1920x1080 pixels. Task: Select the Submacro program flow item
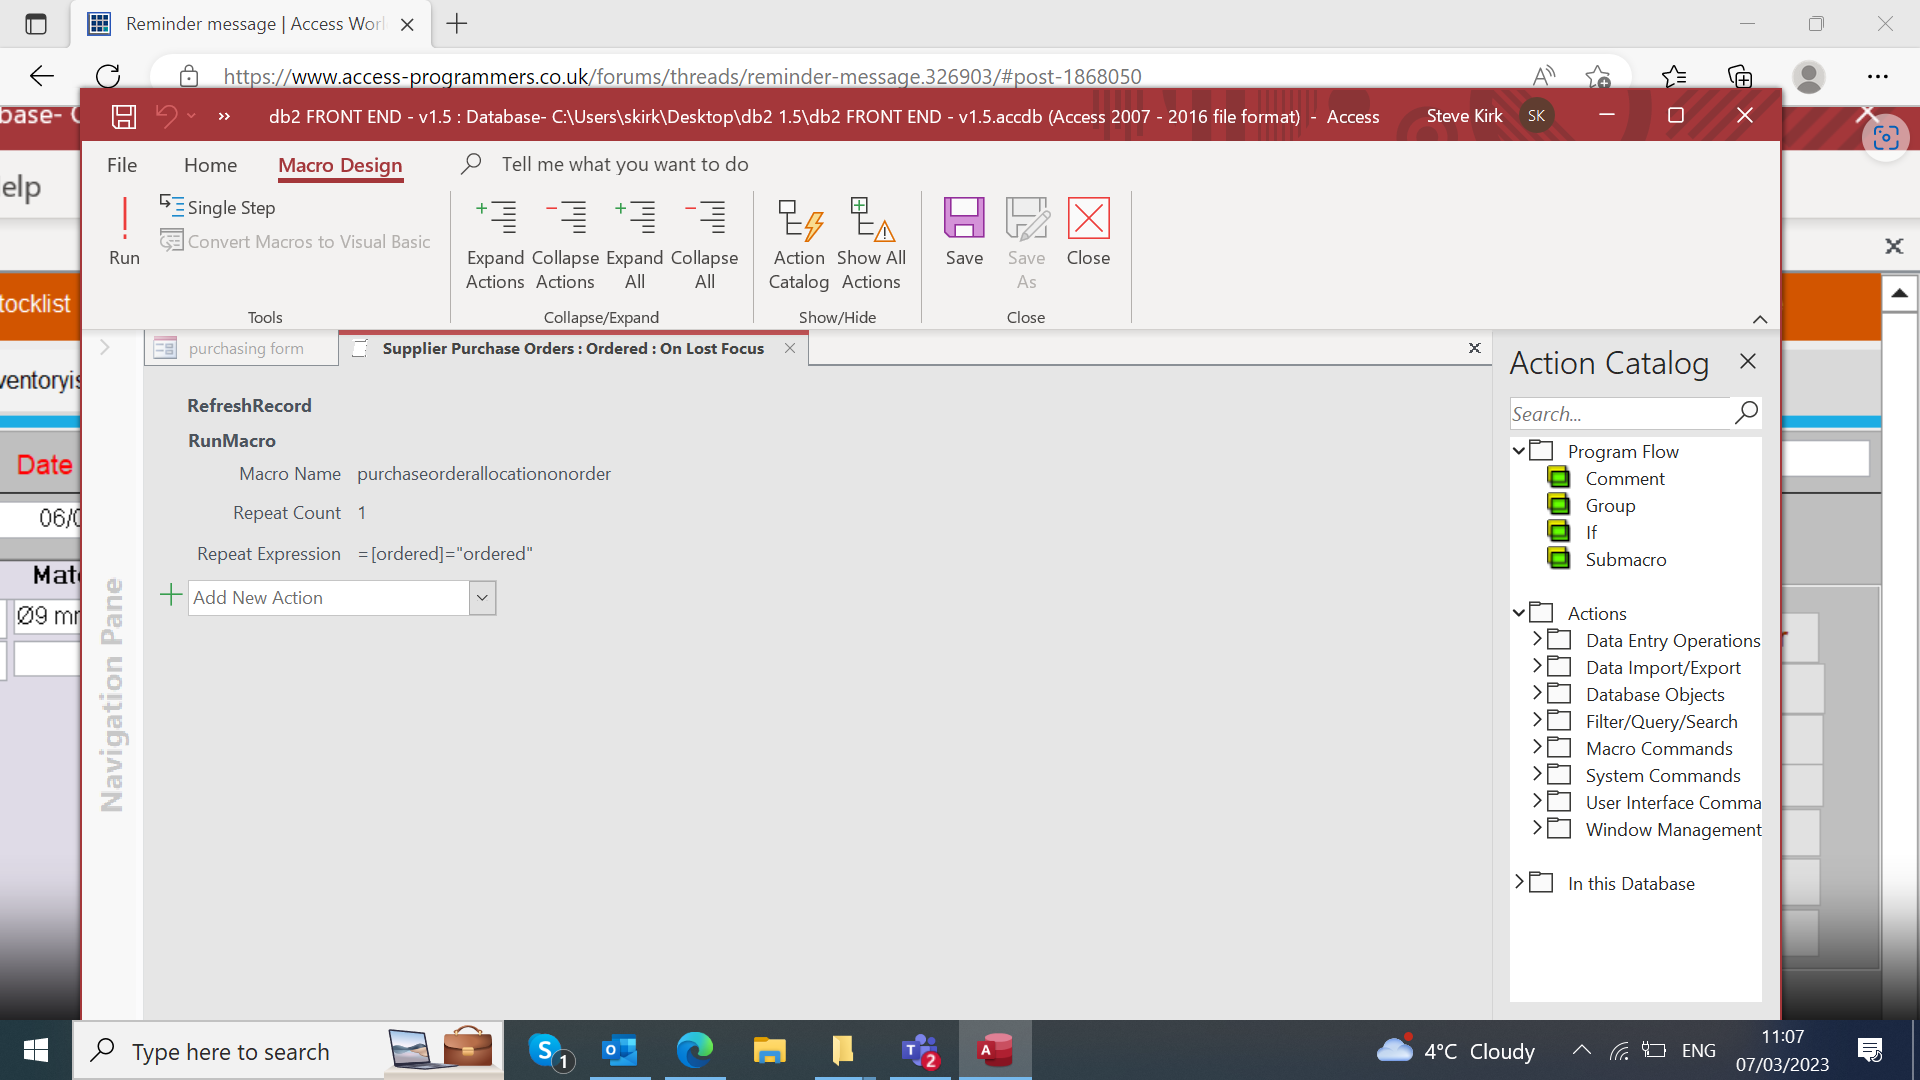(x=1625, y=560)
